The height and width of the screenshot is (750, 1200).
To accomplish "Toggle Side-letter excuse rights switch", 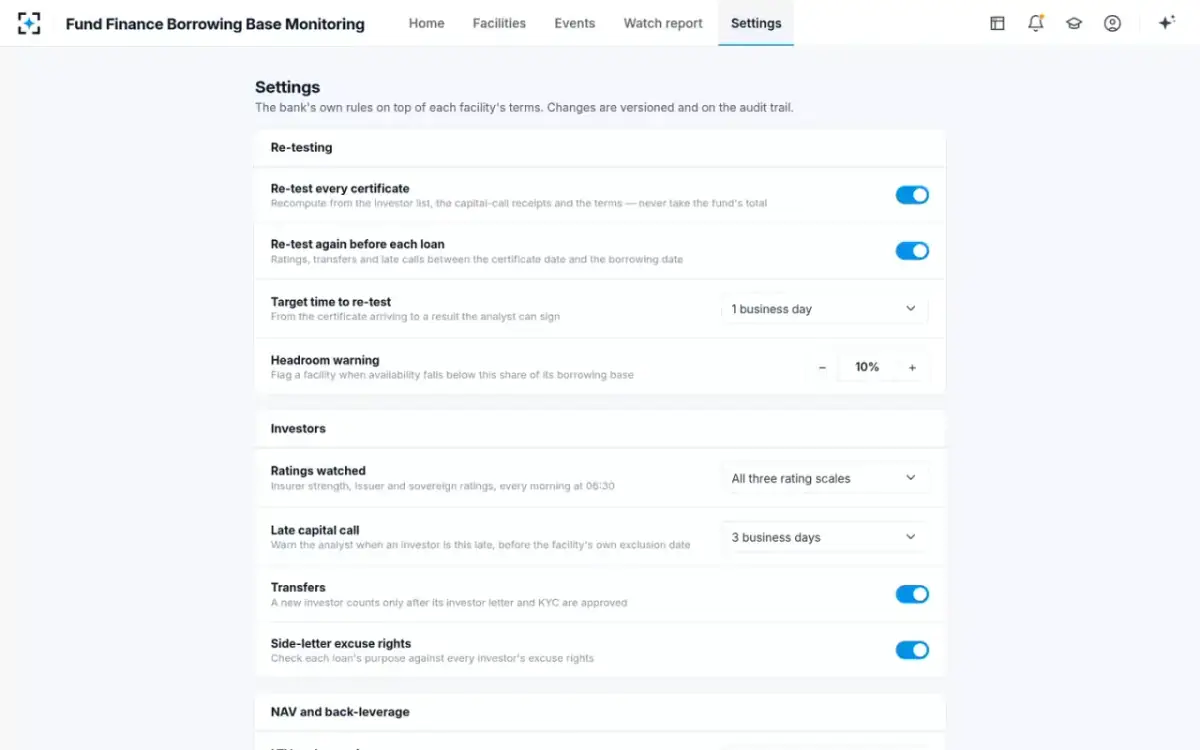I will 912,650.
